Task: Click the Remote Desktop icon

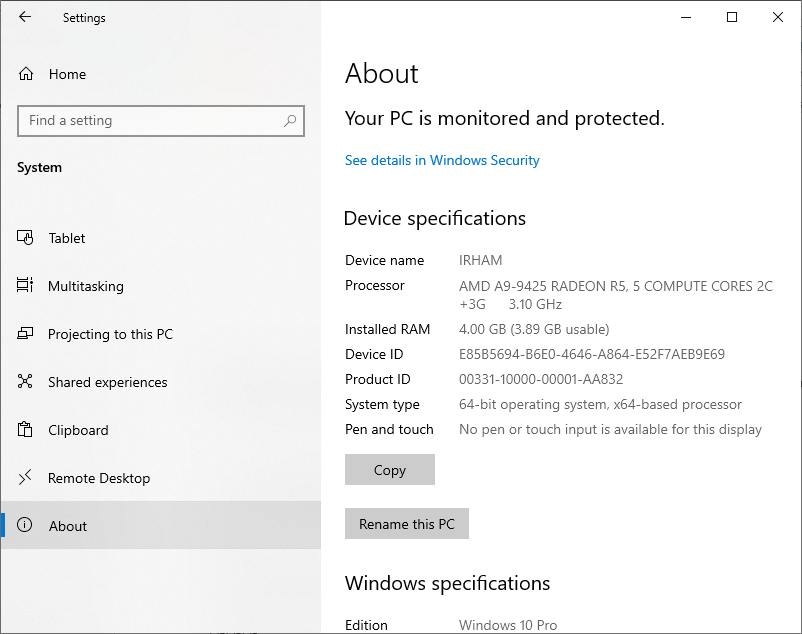Action: pyautogui.click(x=25, y=478)
